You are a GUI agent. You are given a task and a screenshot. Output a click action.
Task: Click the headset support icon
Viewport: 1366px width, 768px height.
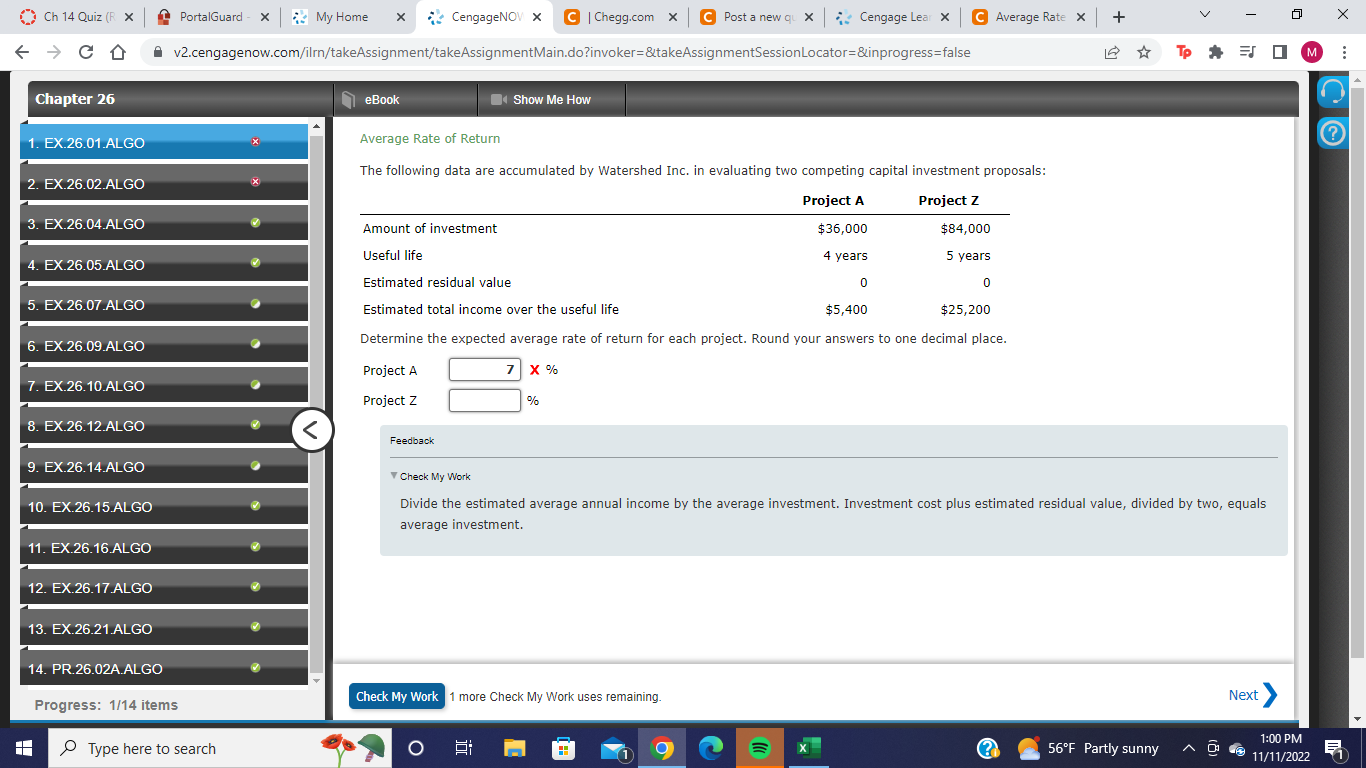tap(1332, 93)
